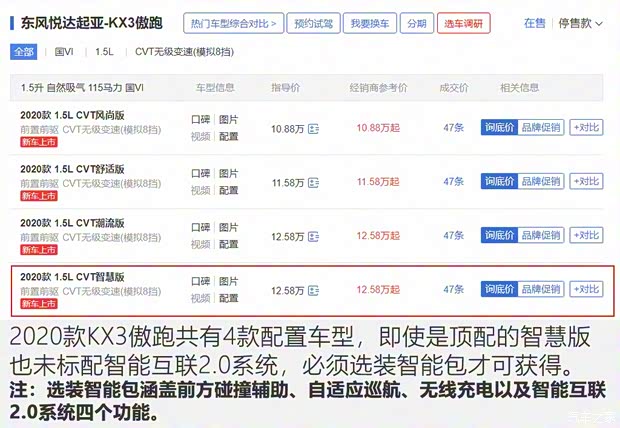This screenshot has height=428, width=620.
Task: Click dealer price 11.58万起
Action: [378, 182]
